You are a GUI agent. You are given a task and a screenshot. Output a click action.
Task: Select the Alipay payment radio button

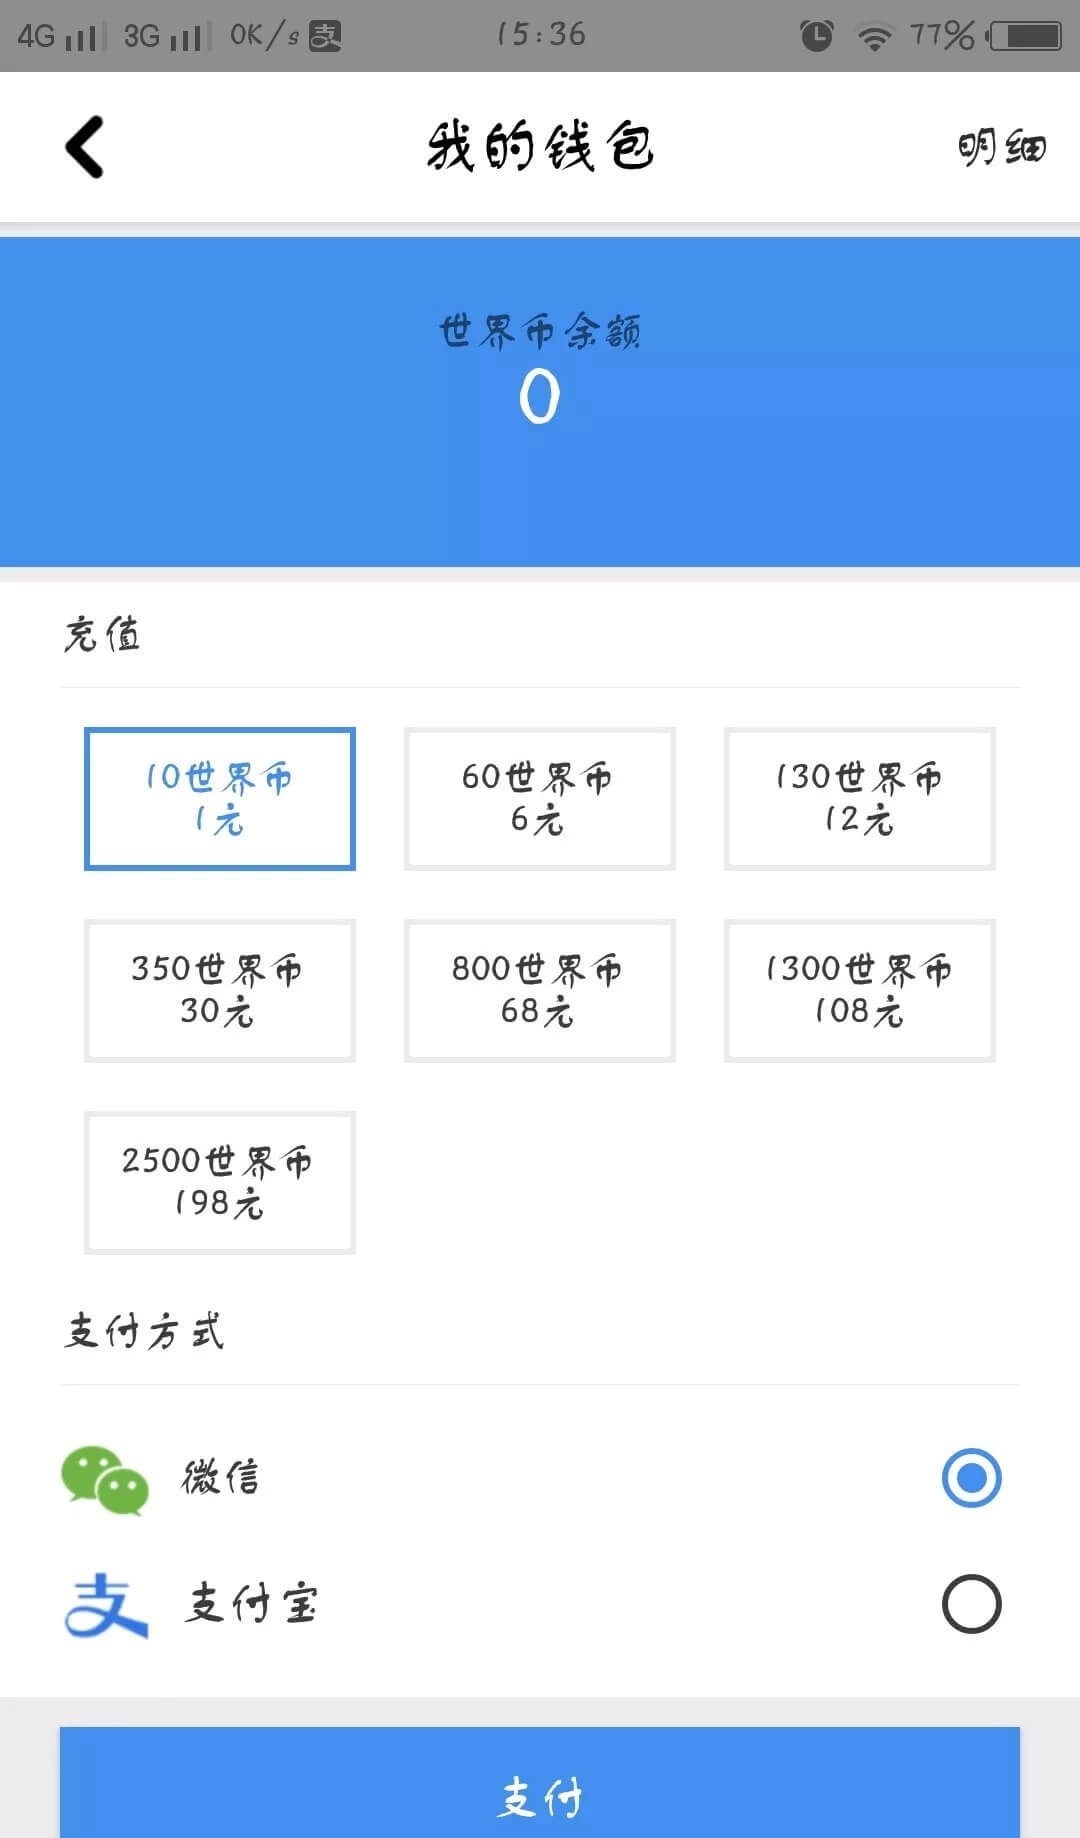pos(971,1604)
